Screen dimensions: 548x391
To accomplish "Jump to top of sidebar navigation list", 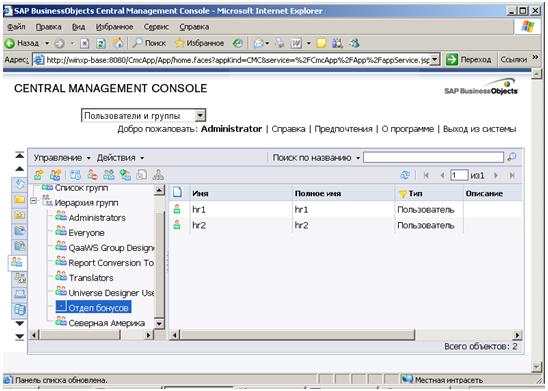I will point(20,155).
